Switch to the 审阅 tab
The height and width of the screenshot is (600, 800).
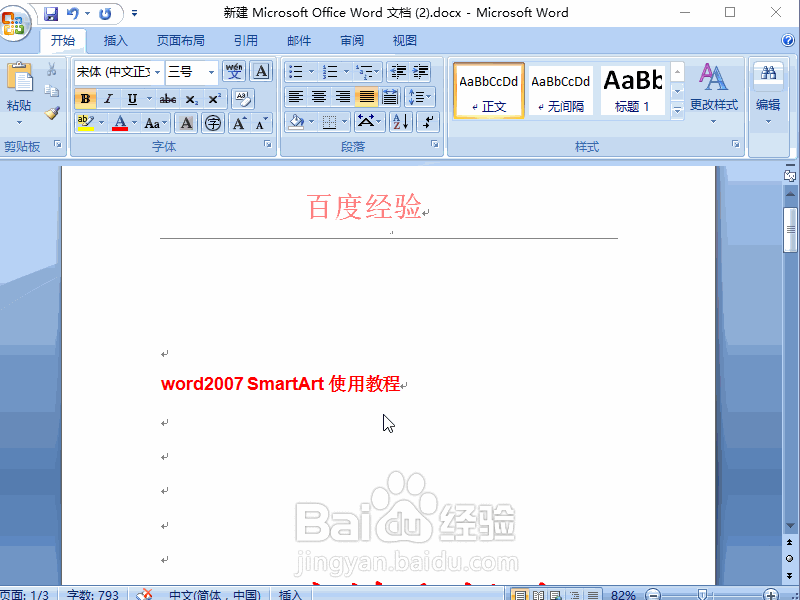tap(352, 41)
